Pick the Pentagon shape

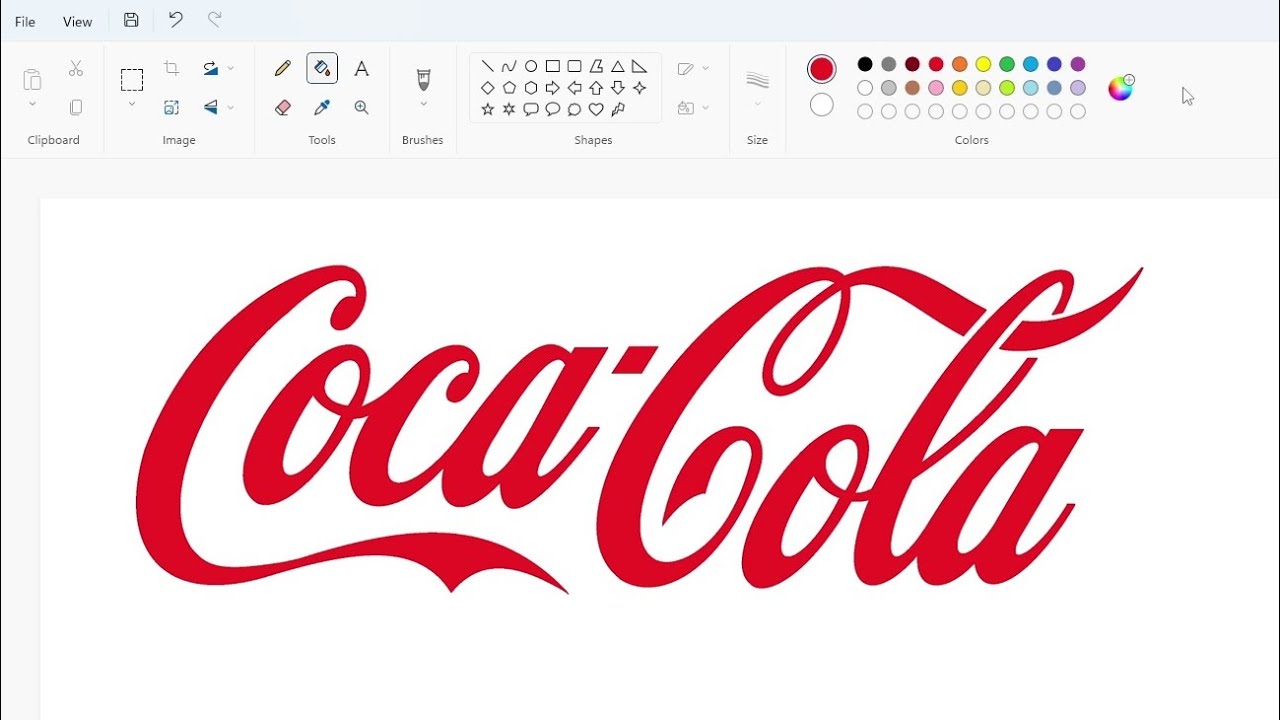(509, 88)
